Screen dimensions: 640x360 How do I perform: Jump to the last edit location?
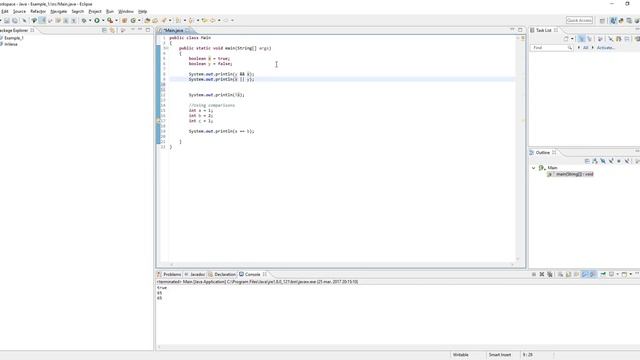204,20
